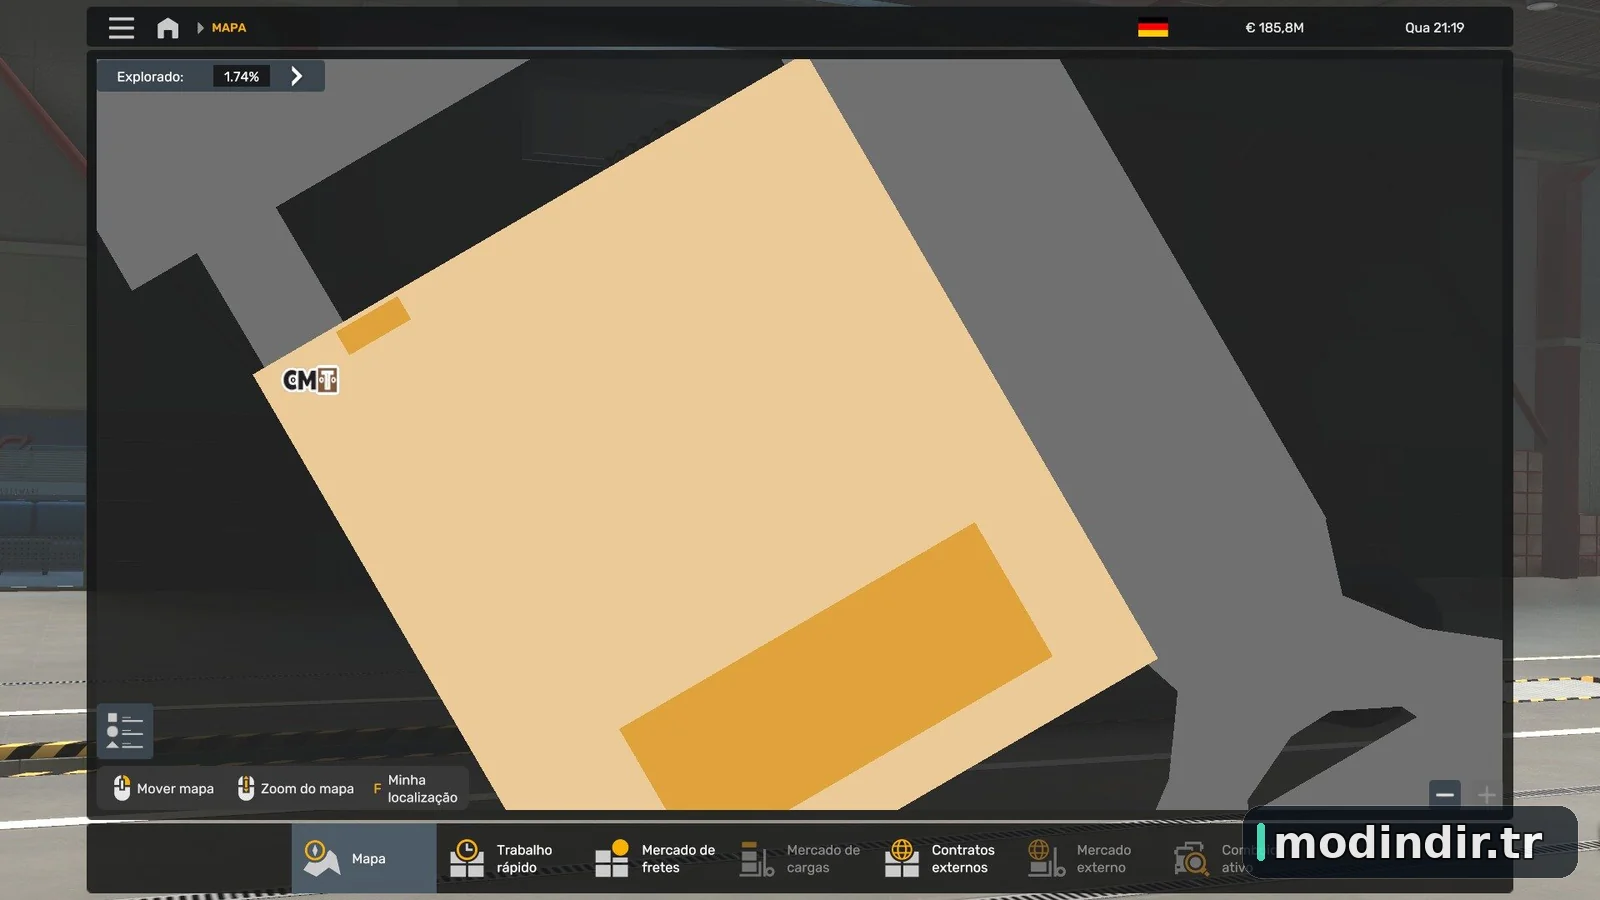Viewport: 1600px width, 900px height.
Task: Click the Mercado de fretes crates icon
Action: click(612, 858)
